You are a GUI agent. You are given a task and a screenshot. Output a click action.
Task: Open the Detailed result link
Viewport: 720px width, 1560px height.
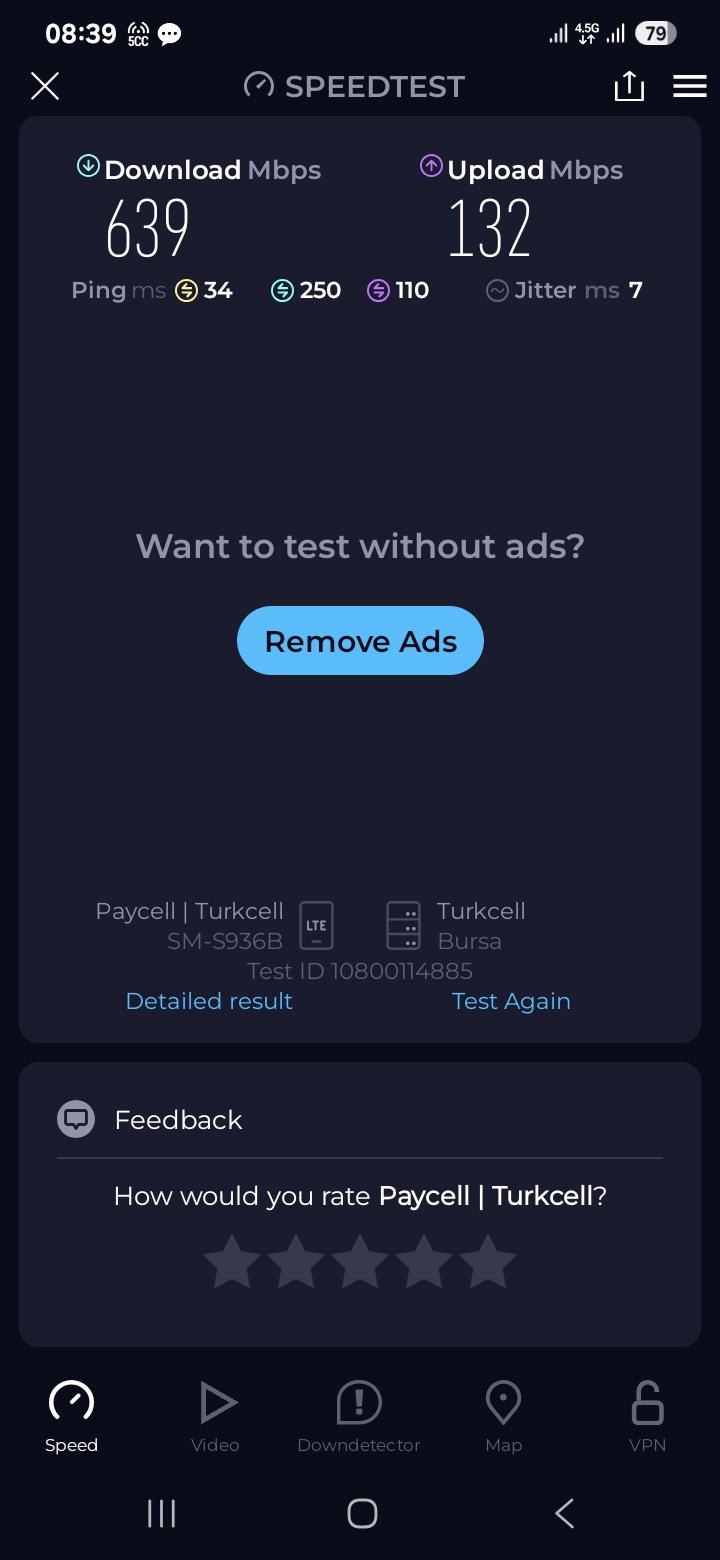pyautogui.click(x=209, y=1001)
